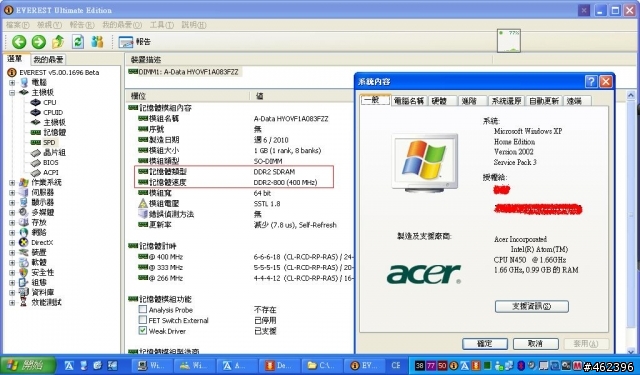Click the Up level arrow toolbar icon
The image size is (640, 375).
point(58,42)
